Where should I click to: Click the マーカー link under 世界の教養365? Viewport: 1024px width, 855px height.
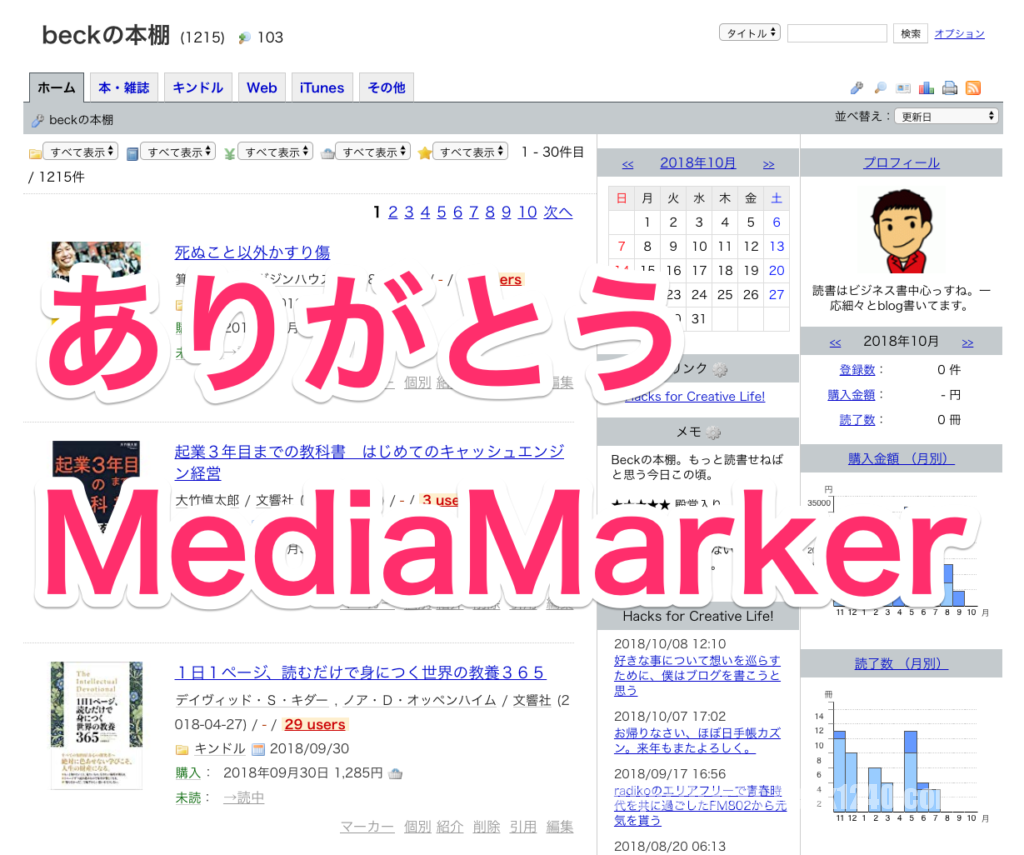tap(366, 827)
